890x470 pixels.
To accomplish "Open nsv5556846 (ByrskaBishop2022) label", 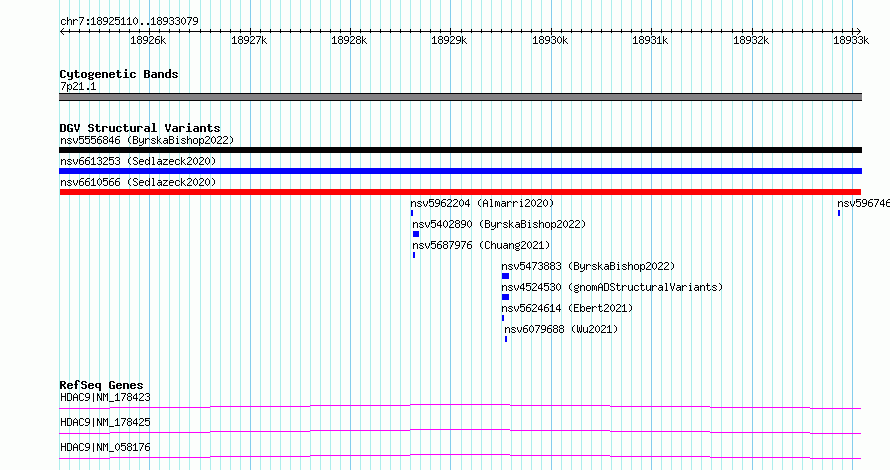I will [147, 140].
